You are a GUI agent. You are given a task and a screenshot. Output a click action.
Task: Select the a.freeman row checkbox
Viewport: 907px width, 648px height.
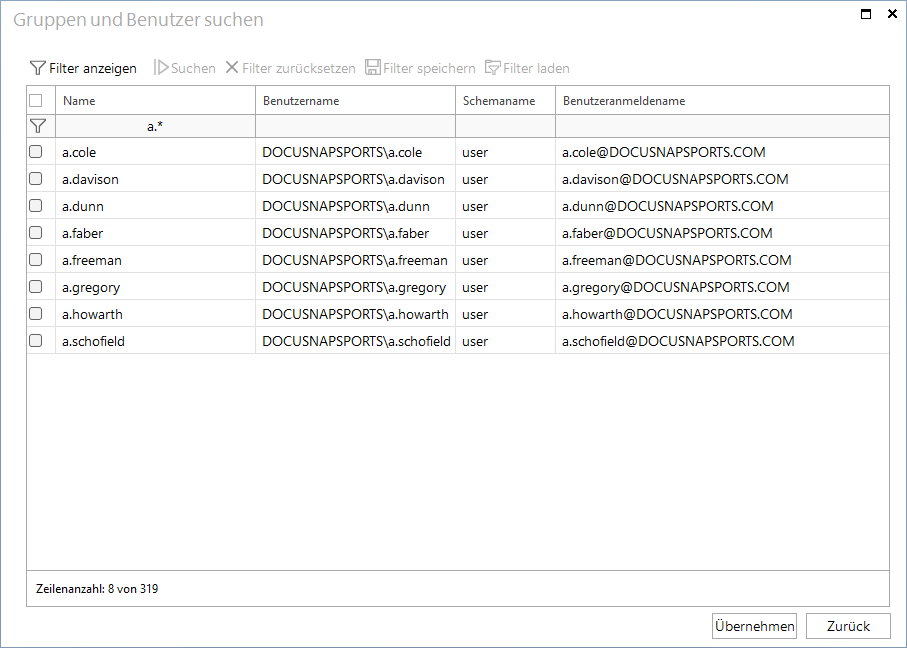pos(36,260)
